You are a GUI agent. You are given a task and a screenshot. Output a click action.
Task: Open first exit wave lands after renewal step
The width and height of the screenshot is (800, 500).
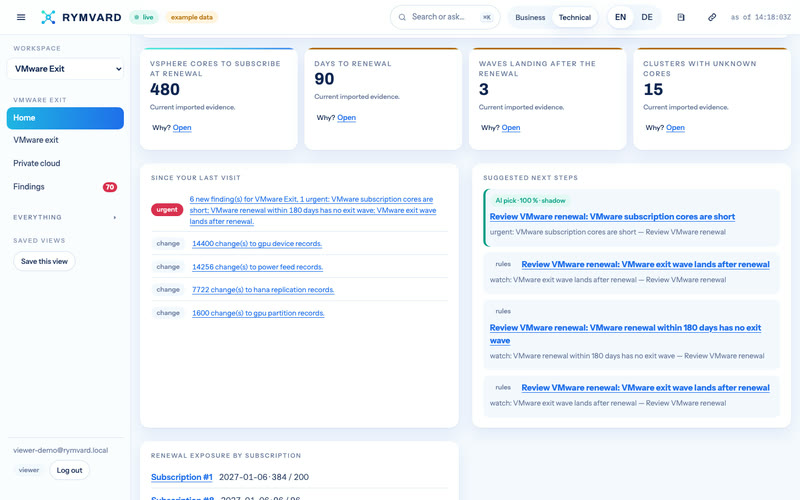[x=645, y=264]
